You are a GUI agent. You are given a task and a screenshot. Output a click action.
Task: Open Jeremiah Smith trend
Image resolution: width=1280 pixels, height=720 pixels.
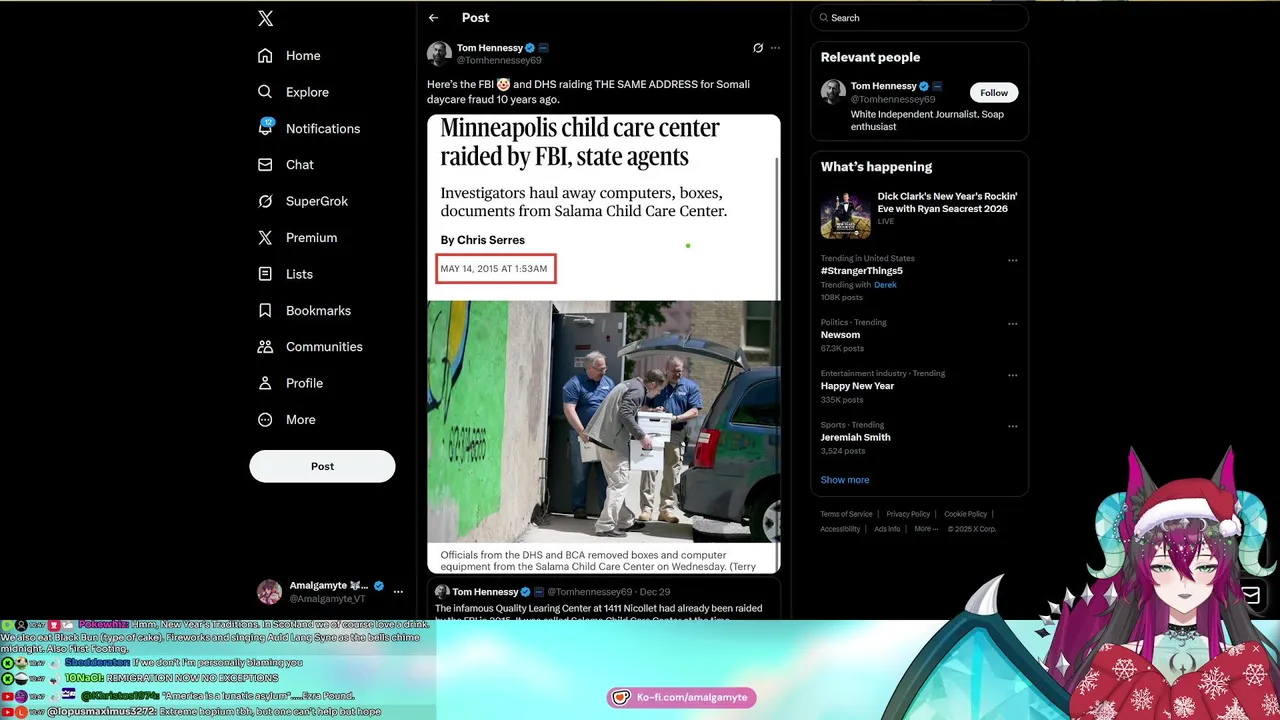855,437
